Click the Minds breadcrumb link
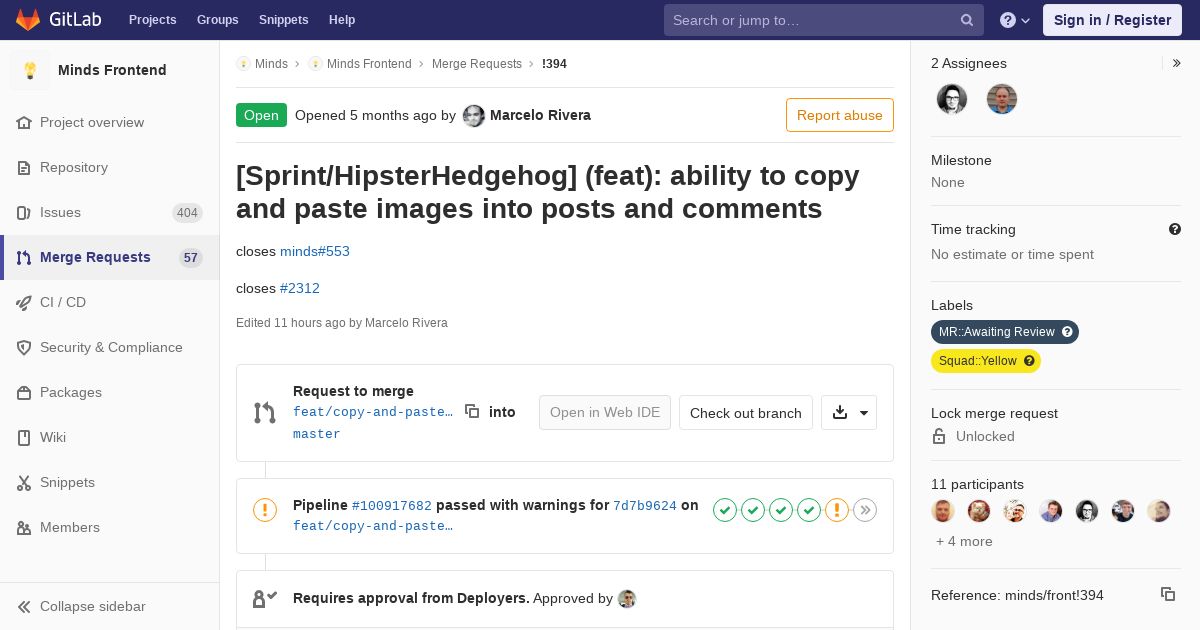 click(x=262, y=64)
